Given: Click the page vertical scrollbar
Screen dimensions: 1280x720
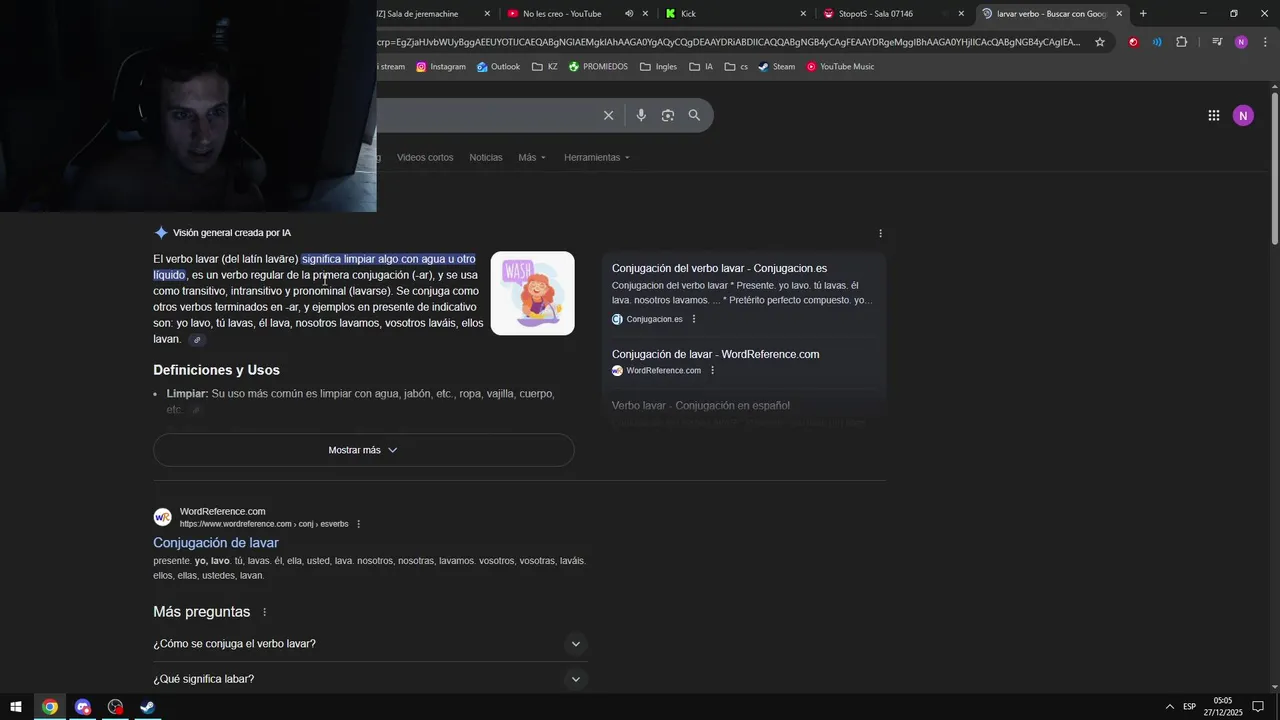Looking at the screenshot, I should tap(1274, 170).
